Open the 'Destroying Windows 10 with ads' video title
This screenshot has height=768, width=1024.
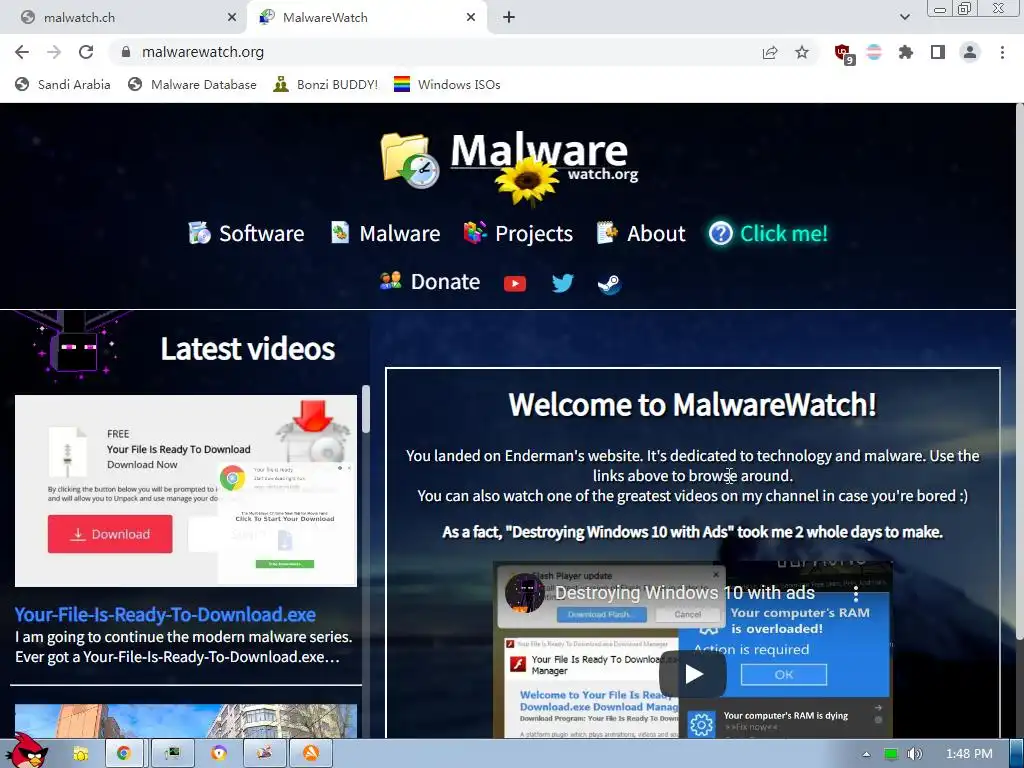685,593
